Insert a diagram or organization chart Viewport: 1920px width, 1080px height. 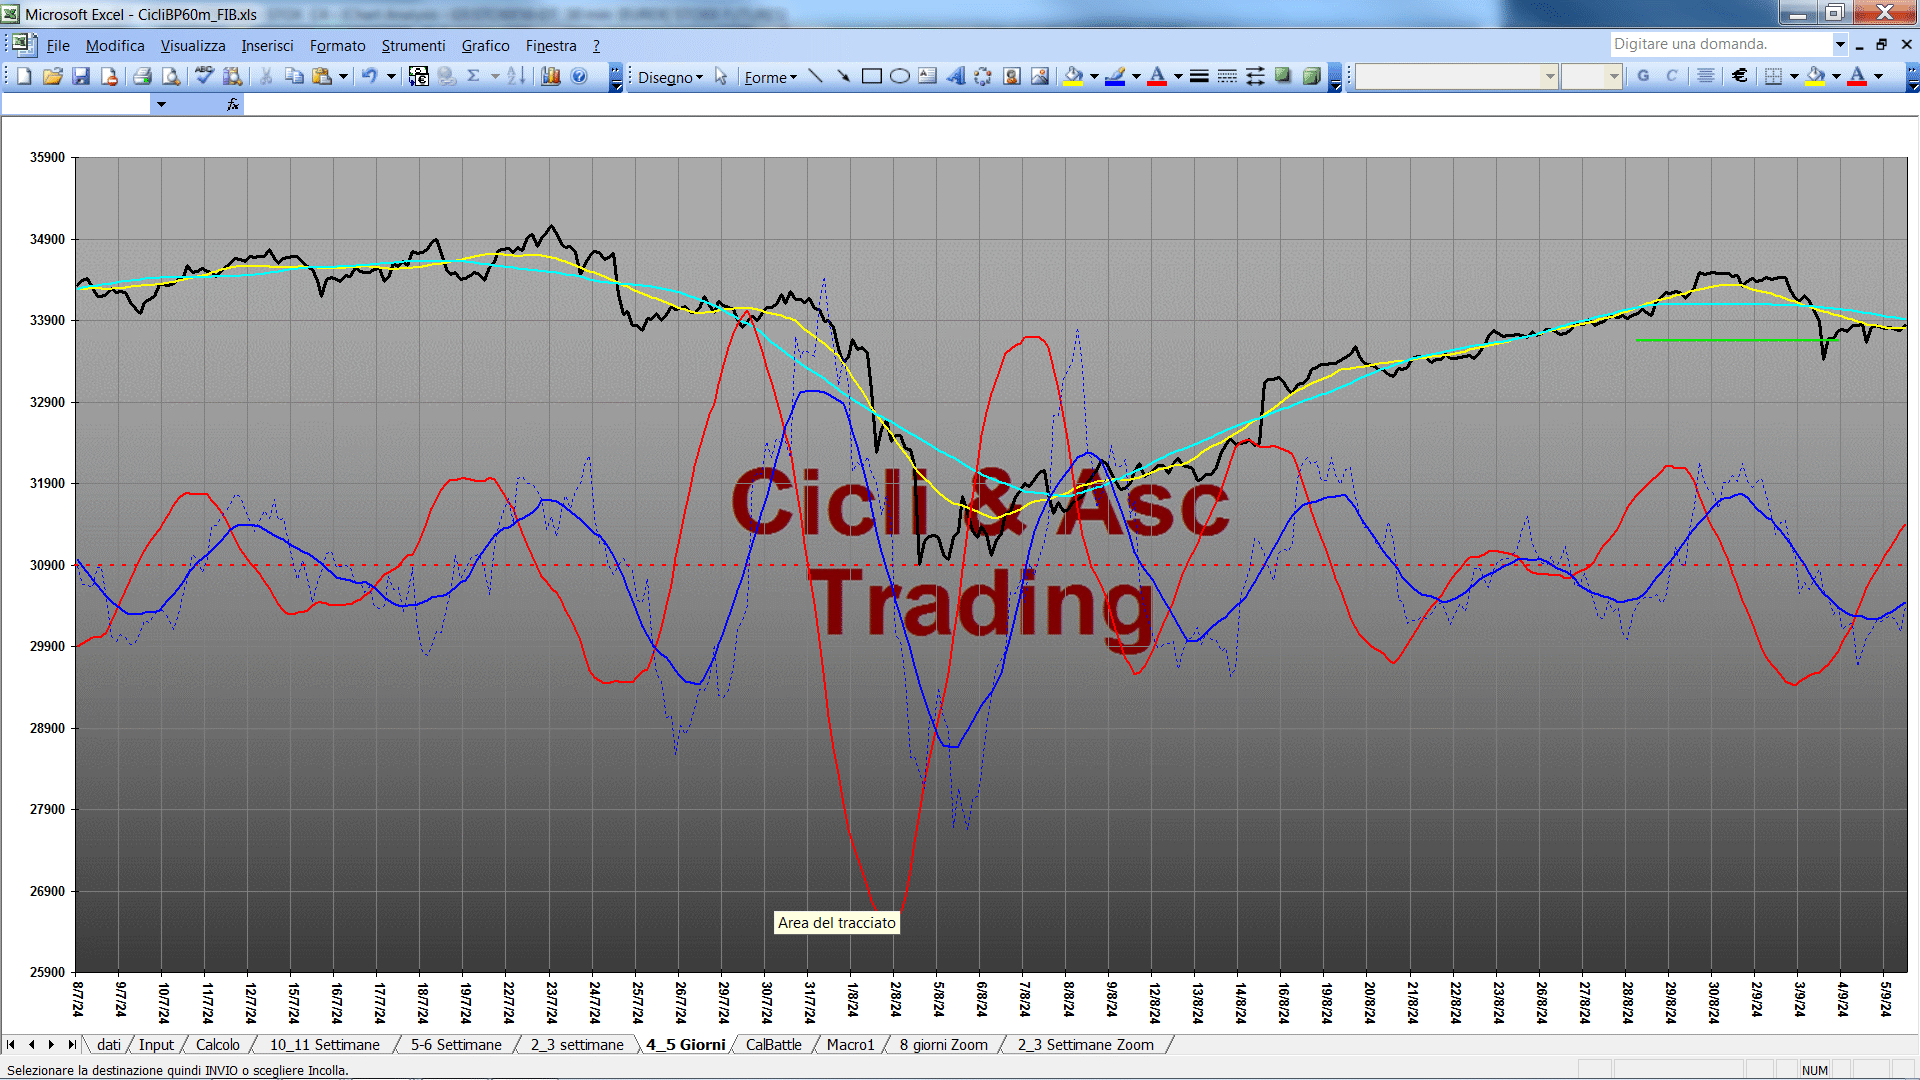[x=984, y=77]
